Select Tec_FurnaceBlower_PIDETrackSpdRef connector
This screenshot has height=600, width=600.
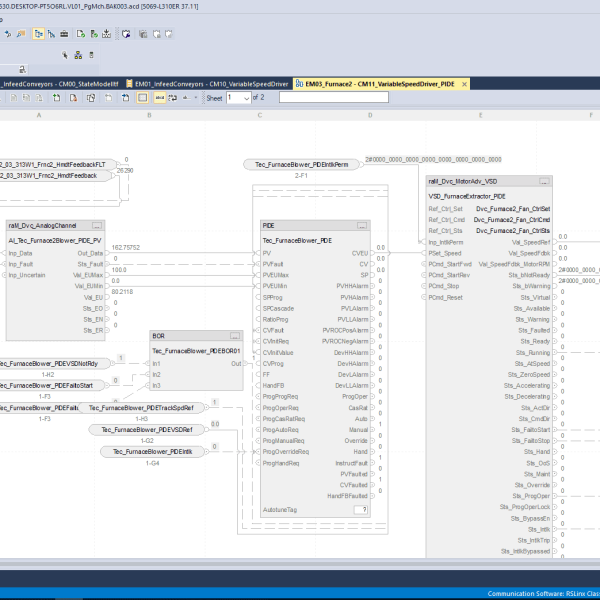(141, 408)
